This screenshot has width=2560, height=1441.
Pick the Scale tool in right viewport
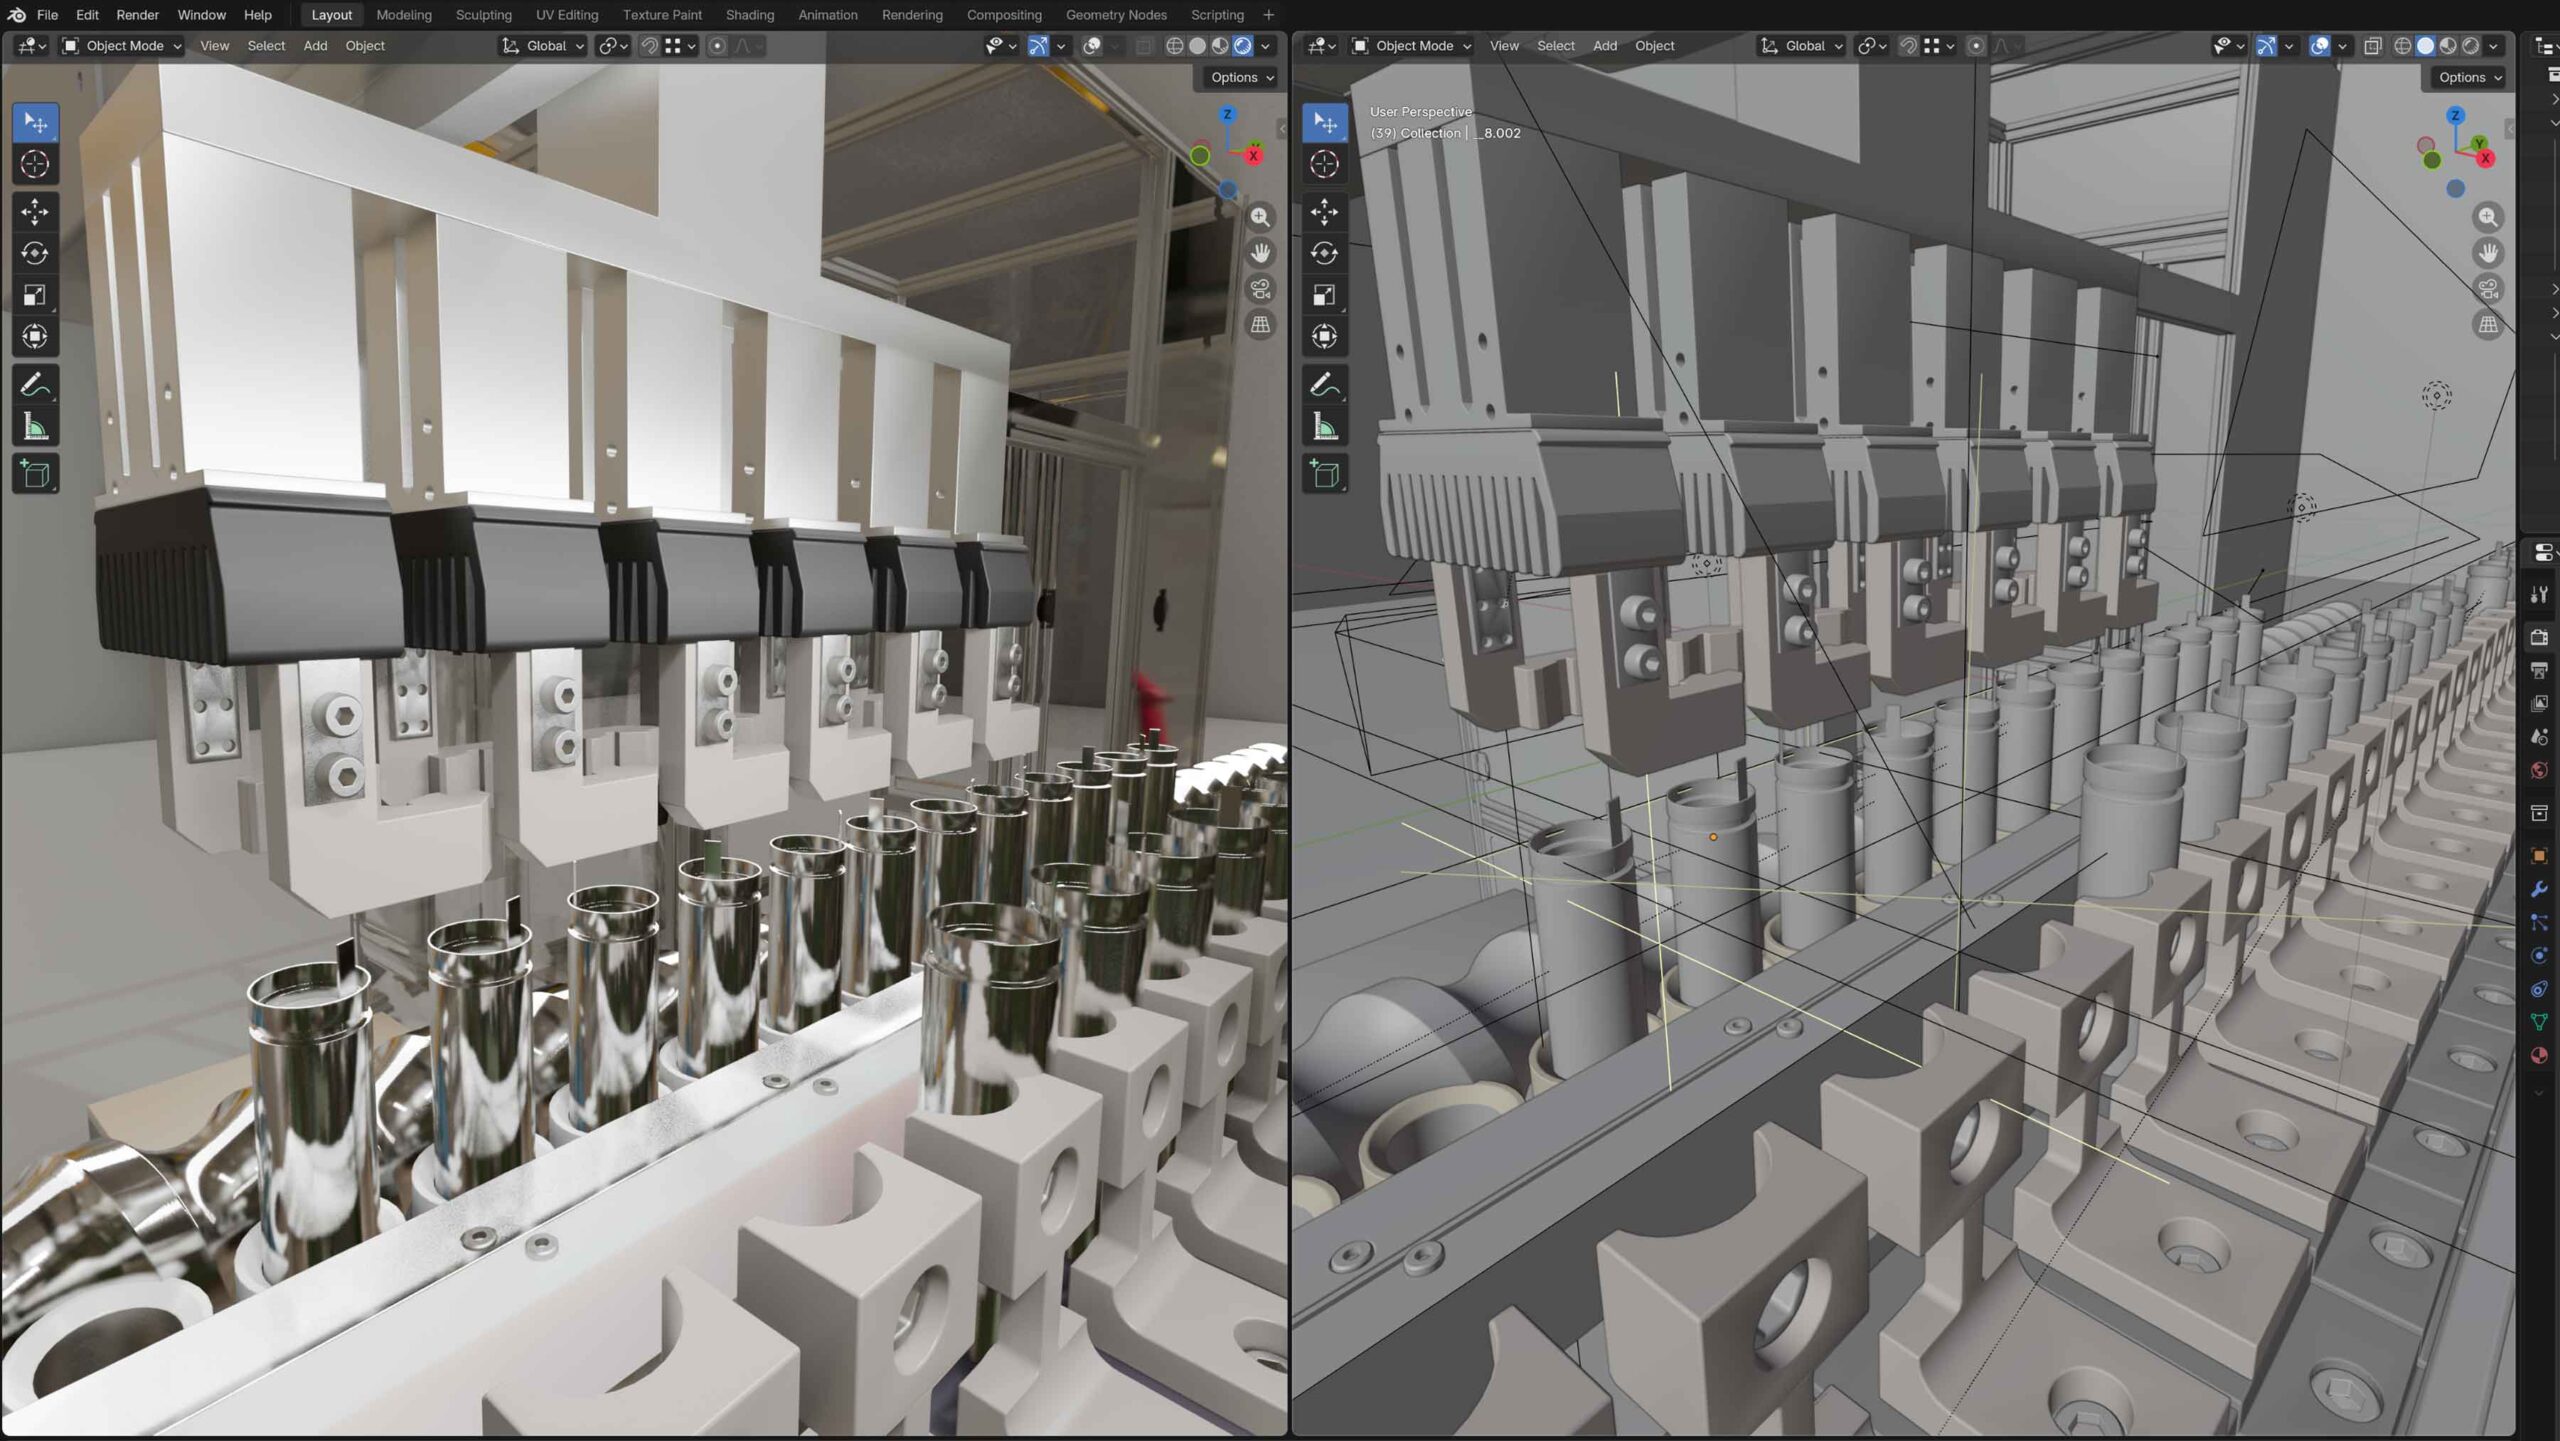(1325, 296)
